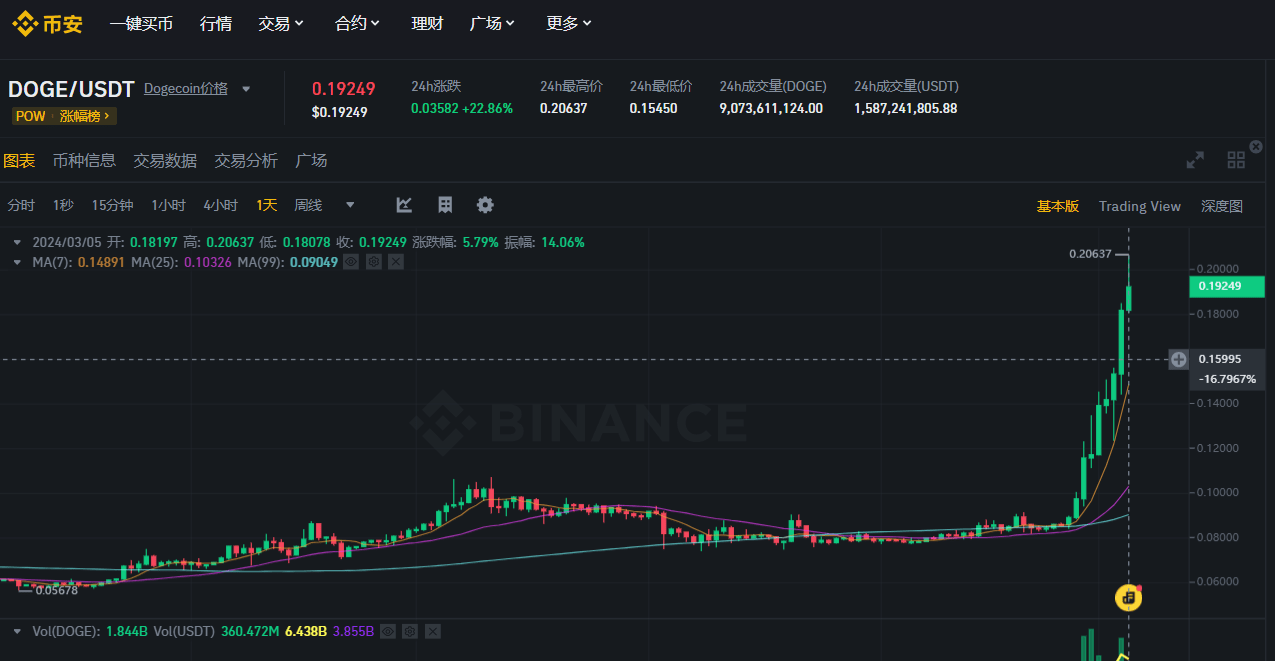The width and height of the screenshot is (1275, 661).
Task: Select the 4小时 interval
Action: [x=220, y=205]
